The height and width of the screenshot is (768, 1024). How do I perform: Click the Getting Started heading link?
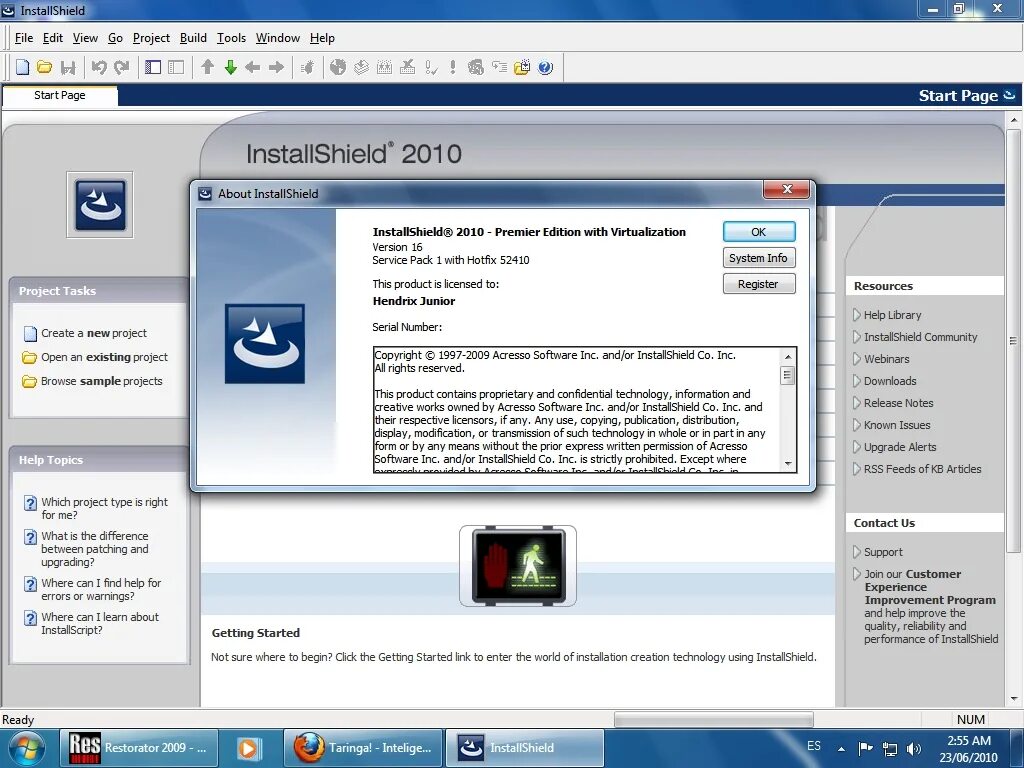click(255, 633)
